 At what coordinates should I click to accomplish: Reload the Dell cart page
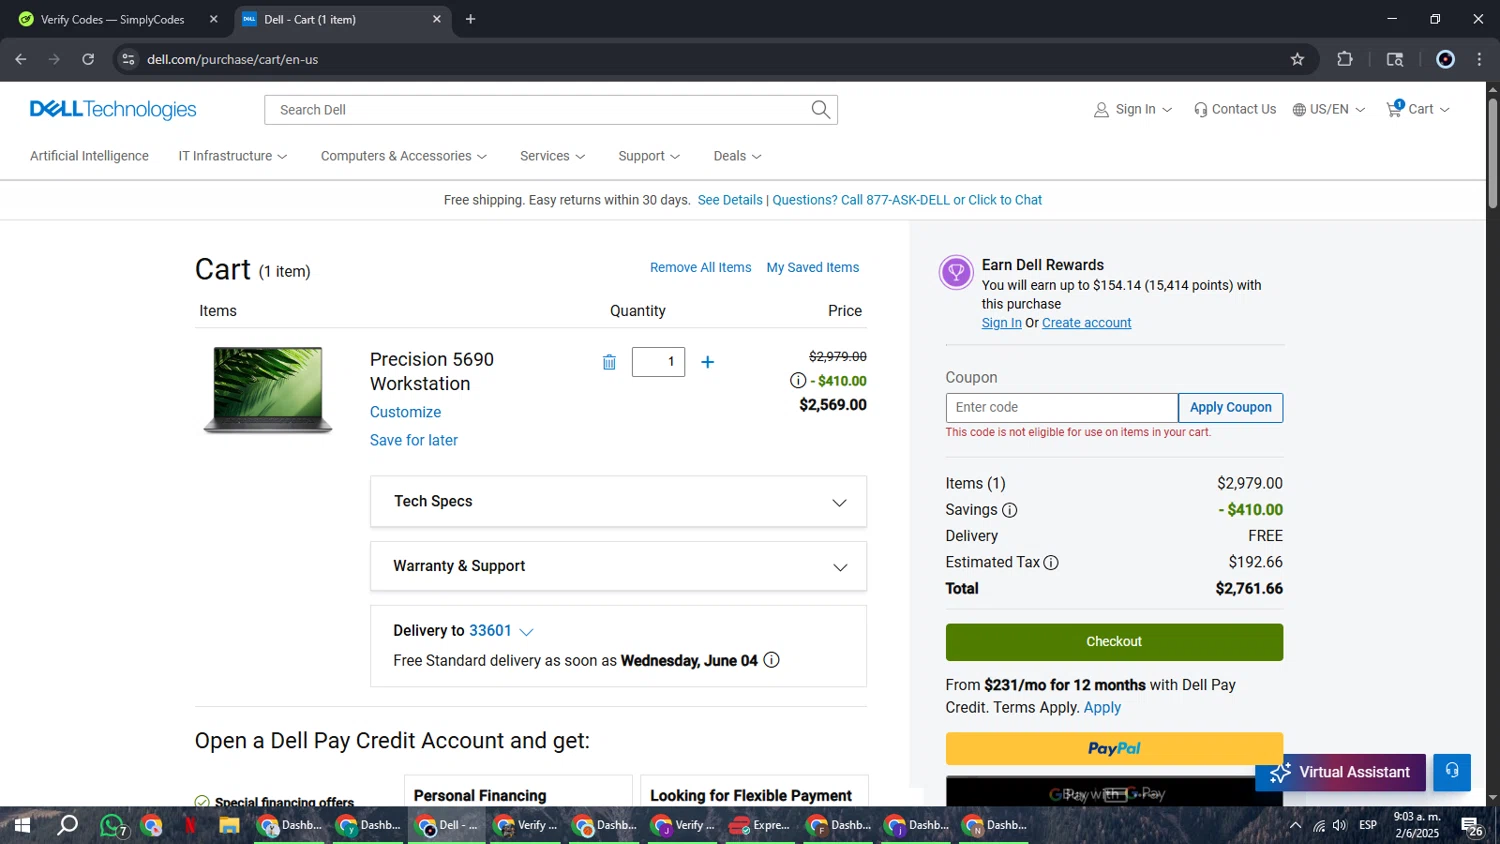(x=88, y=59)
